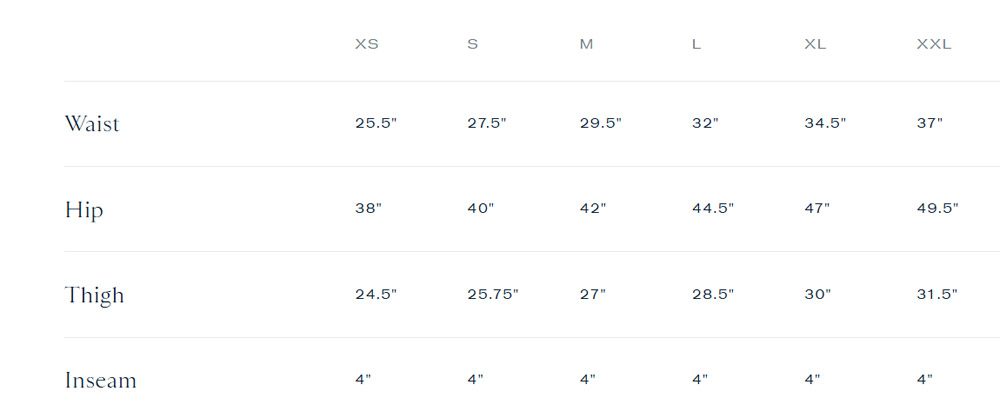The height and width of the screenshot is (416, 1000).
Task: Click the 38" hip measurement
Action: (x=369, y=209)
